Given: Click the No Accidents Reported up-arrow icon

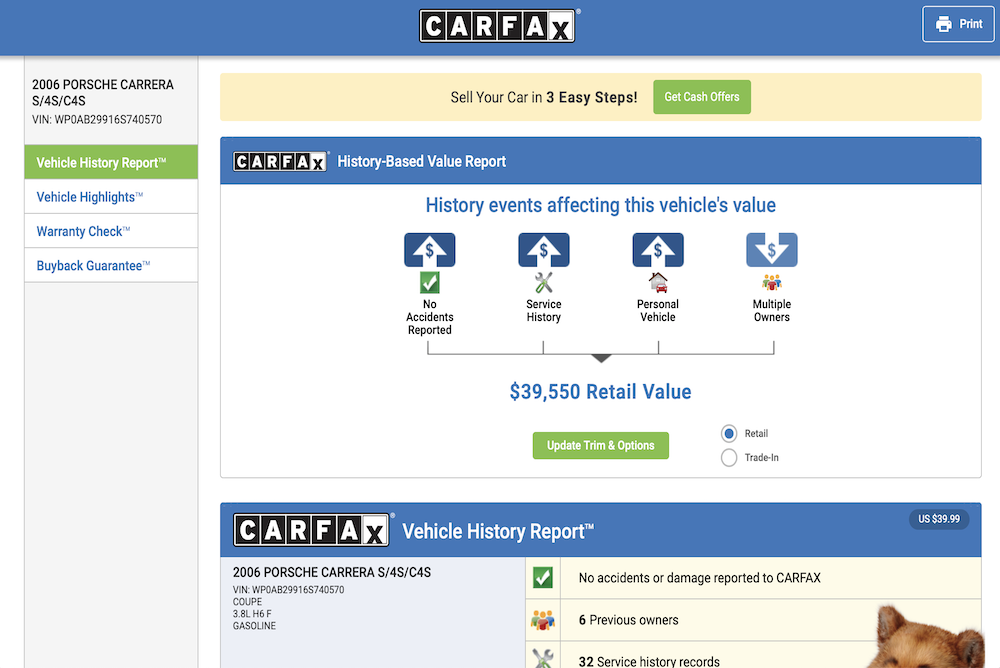Looking at the screenshot, I should tap(429, 250).
